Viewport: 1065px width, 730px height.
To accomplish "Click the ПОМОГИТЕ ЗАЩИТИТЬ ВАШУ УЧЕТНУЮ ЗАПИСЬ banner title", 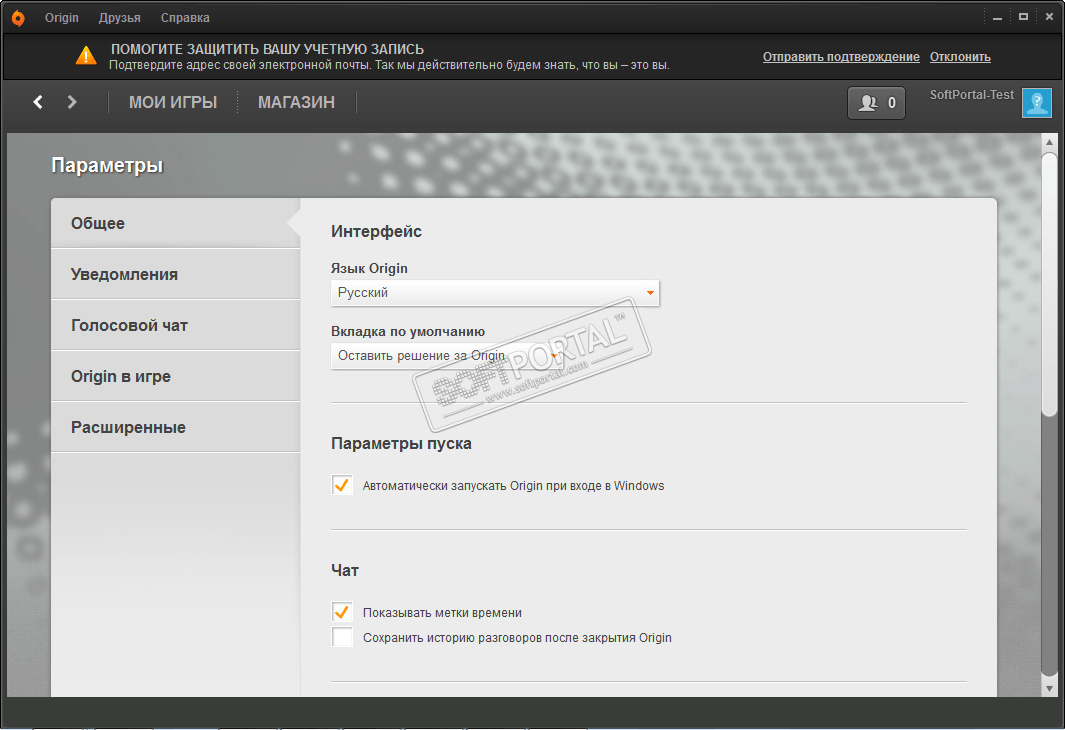I will [x=268, y=50].
